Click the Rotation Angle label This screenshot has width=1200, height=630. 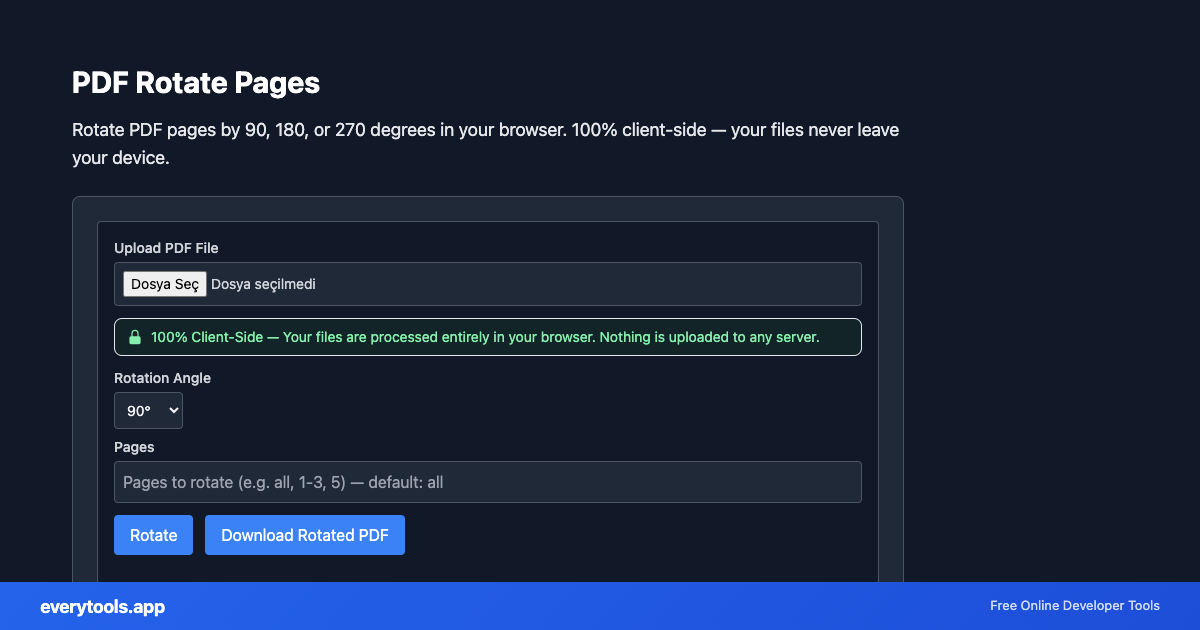tap(162, 378)
